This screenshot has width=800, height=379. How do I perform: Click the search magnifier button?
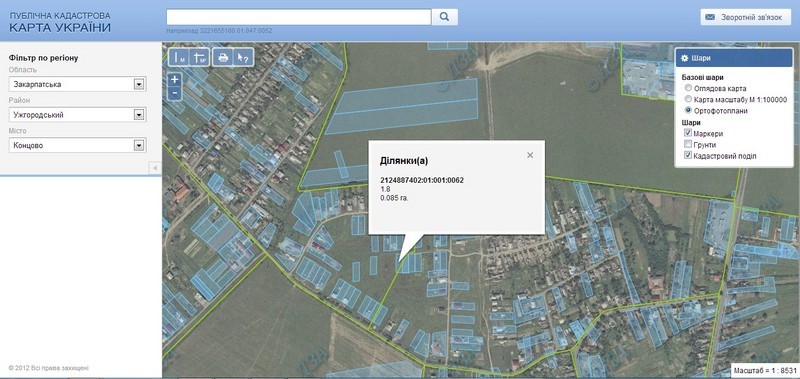click(444, 17)
